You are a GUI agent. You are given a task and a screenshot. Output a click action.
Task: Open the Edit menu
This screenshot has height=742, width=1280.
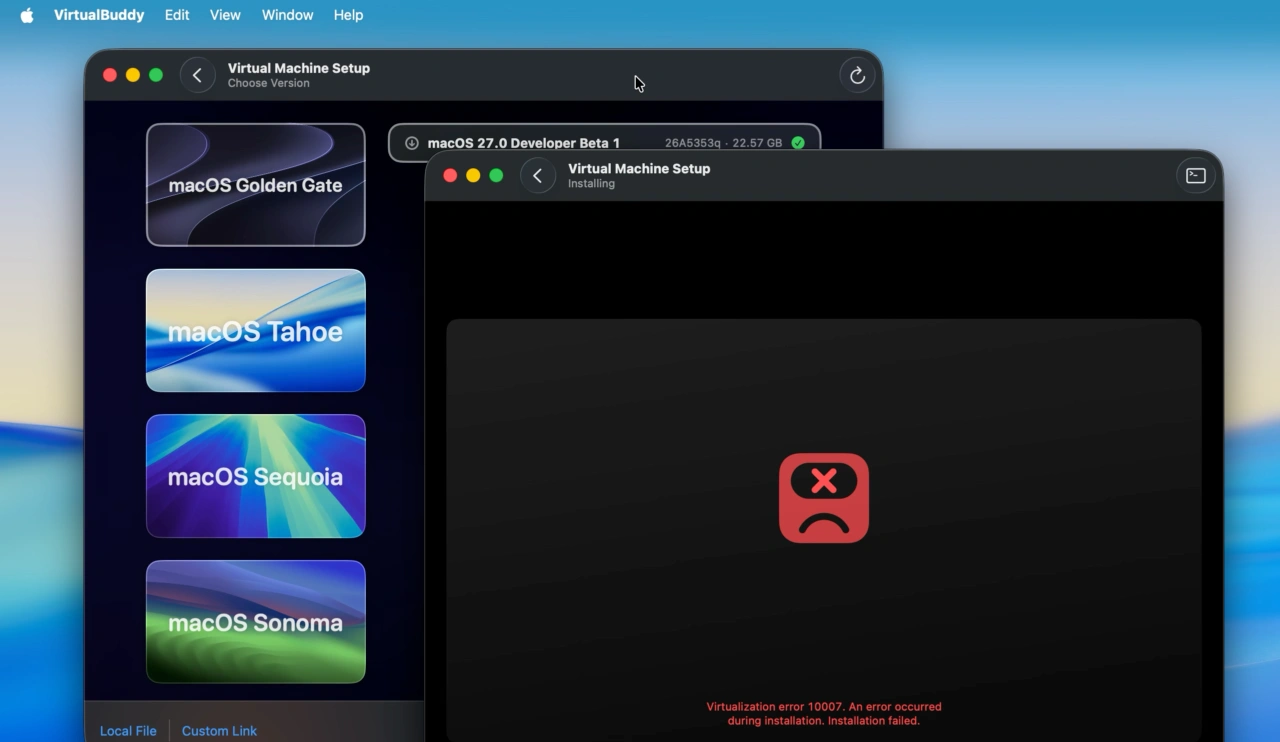point(177,15)
